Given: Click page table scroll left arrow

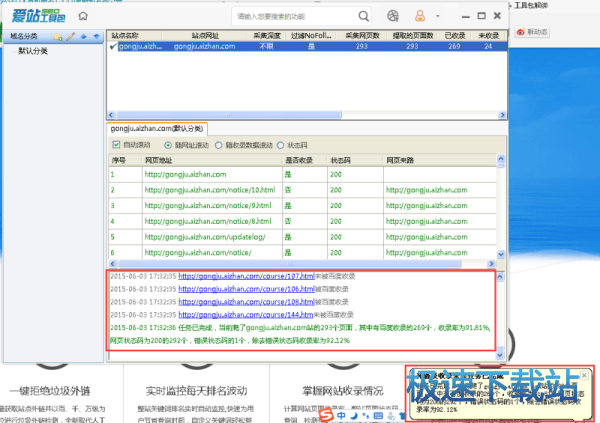Looking at the screenshot, I should (x=112, y=264).
